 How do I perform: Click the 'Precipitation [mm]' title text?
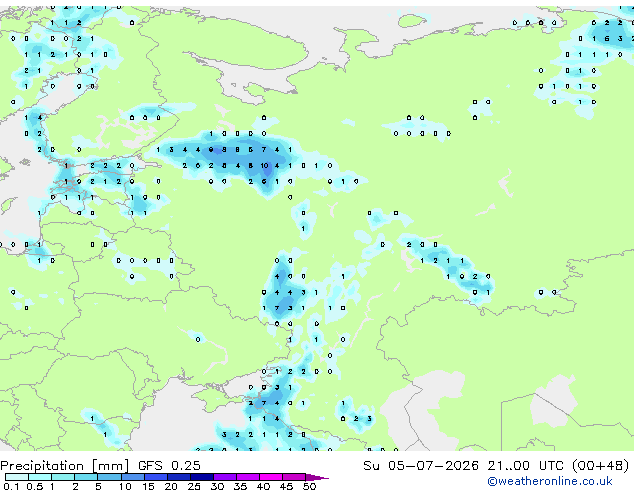pyautogui.click(x=65, y=466)
